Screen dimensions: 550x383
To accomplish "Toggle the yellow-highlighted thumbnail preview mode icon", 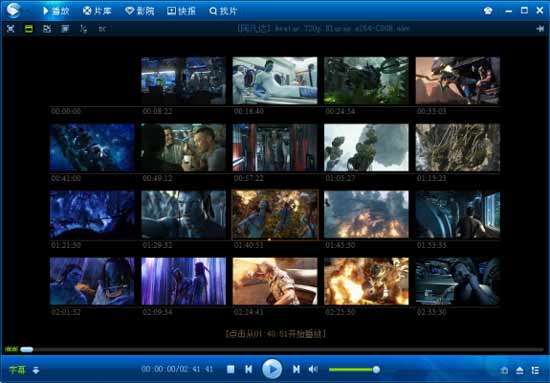I will (29, 29).
